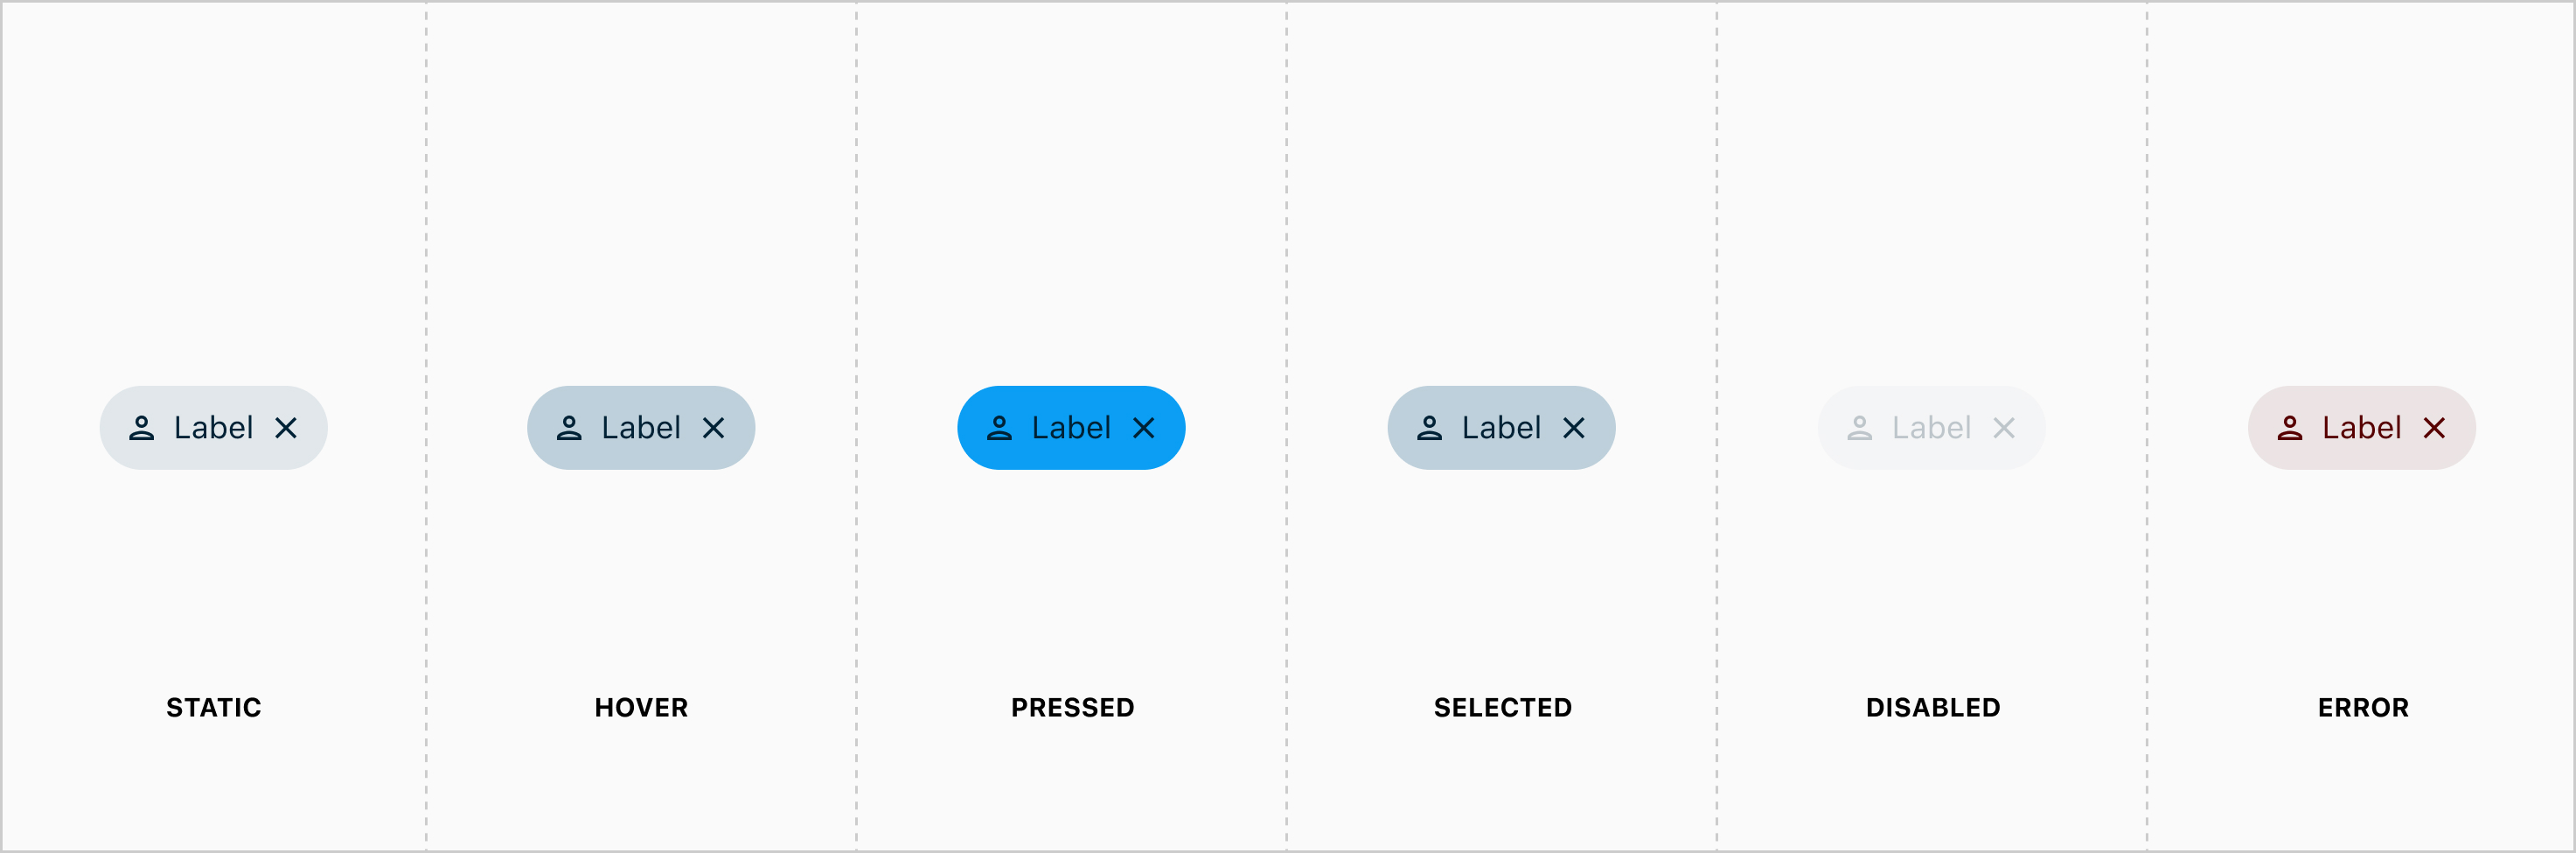Click the Label text on the blue chip
This screenshot has height=853, width=2576.
(x=1071, y=428)
